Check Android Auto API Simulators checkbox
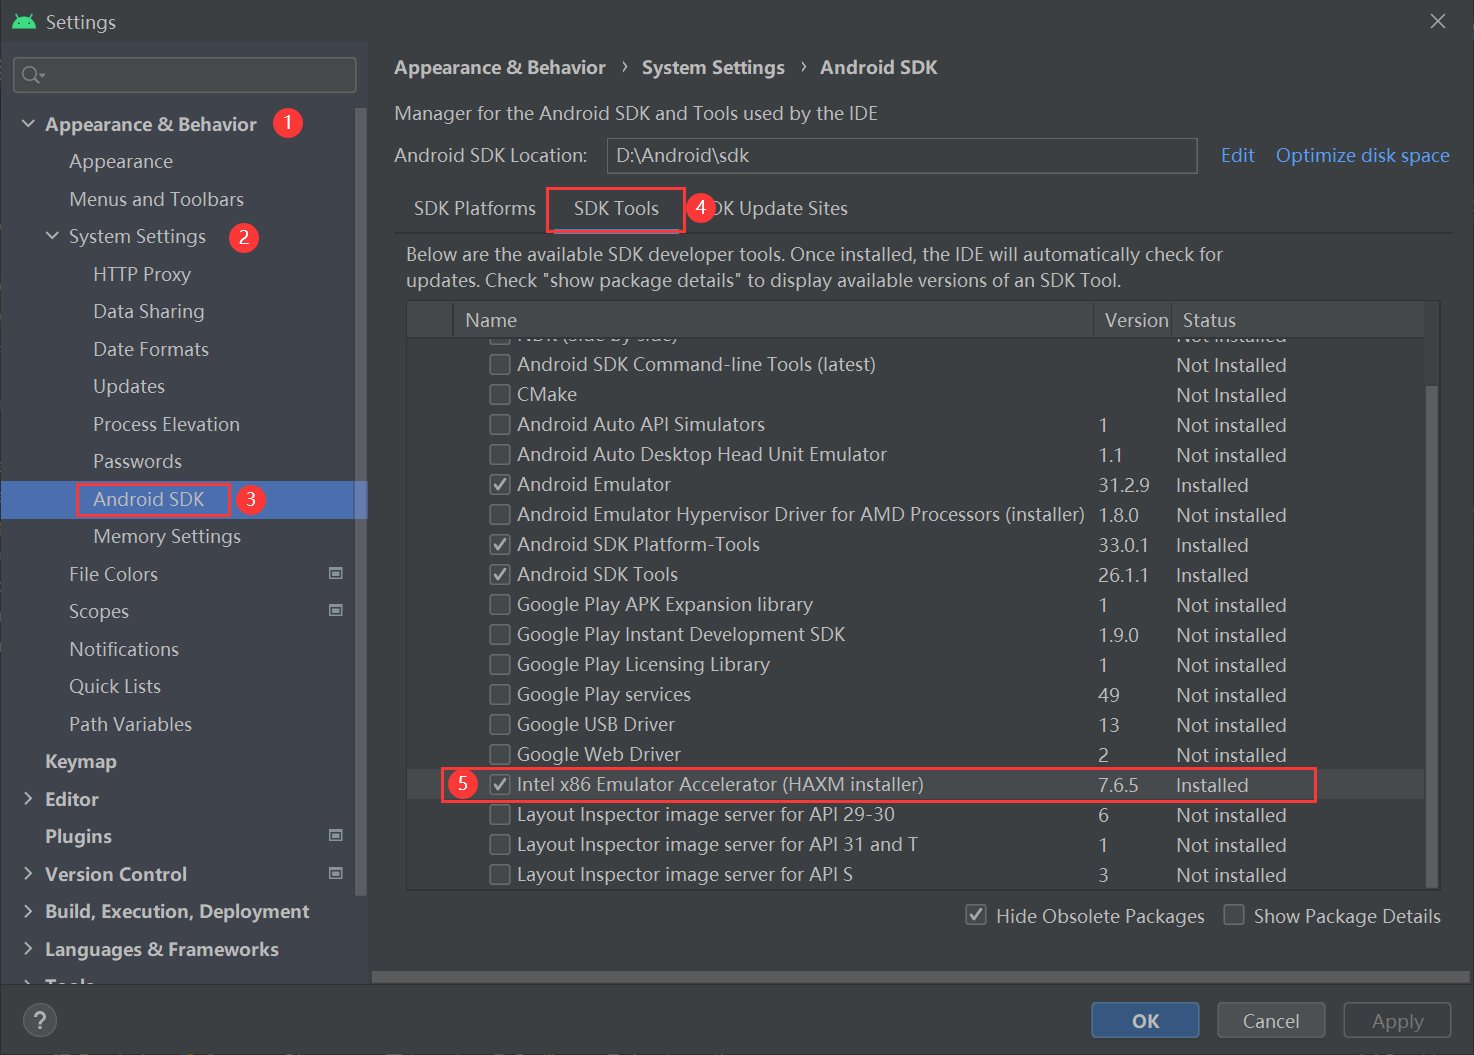 500,424
